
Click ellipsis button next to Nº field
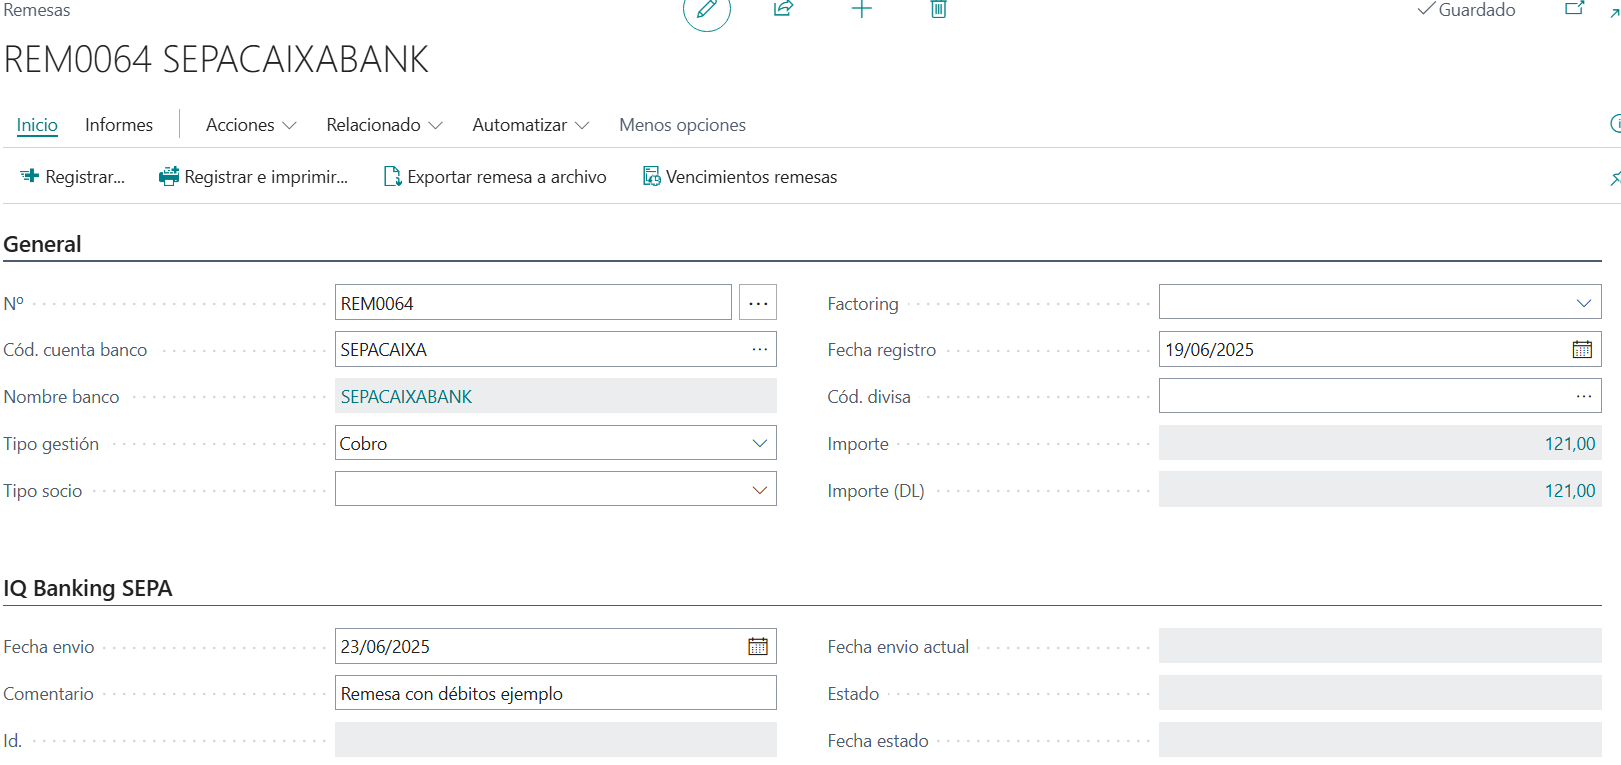point(758,303)
